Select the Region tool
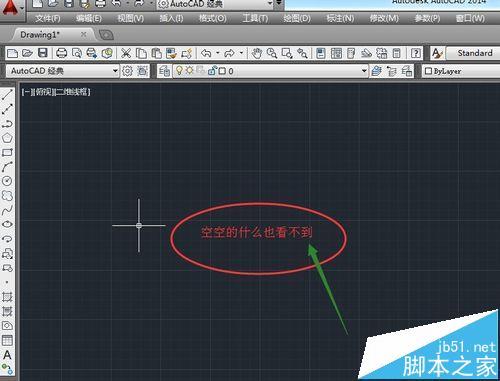 (x=7, y=326)
